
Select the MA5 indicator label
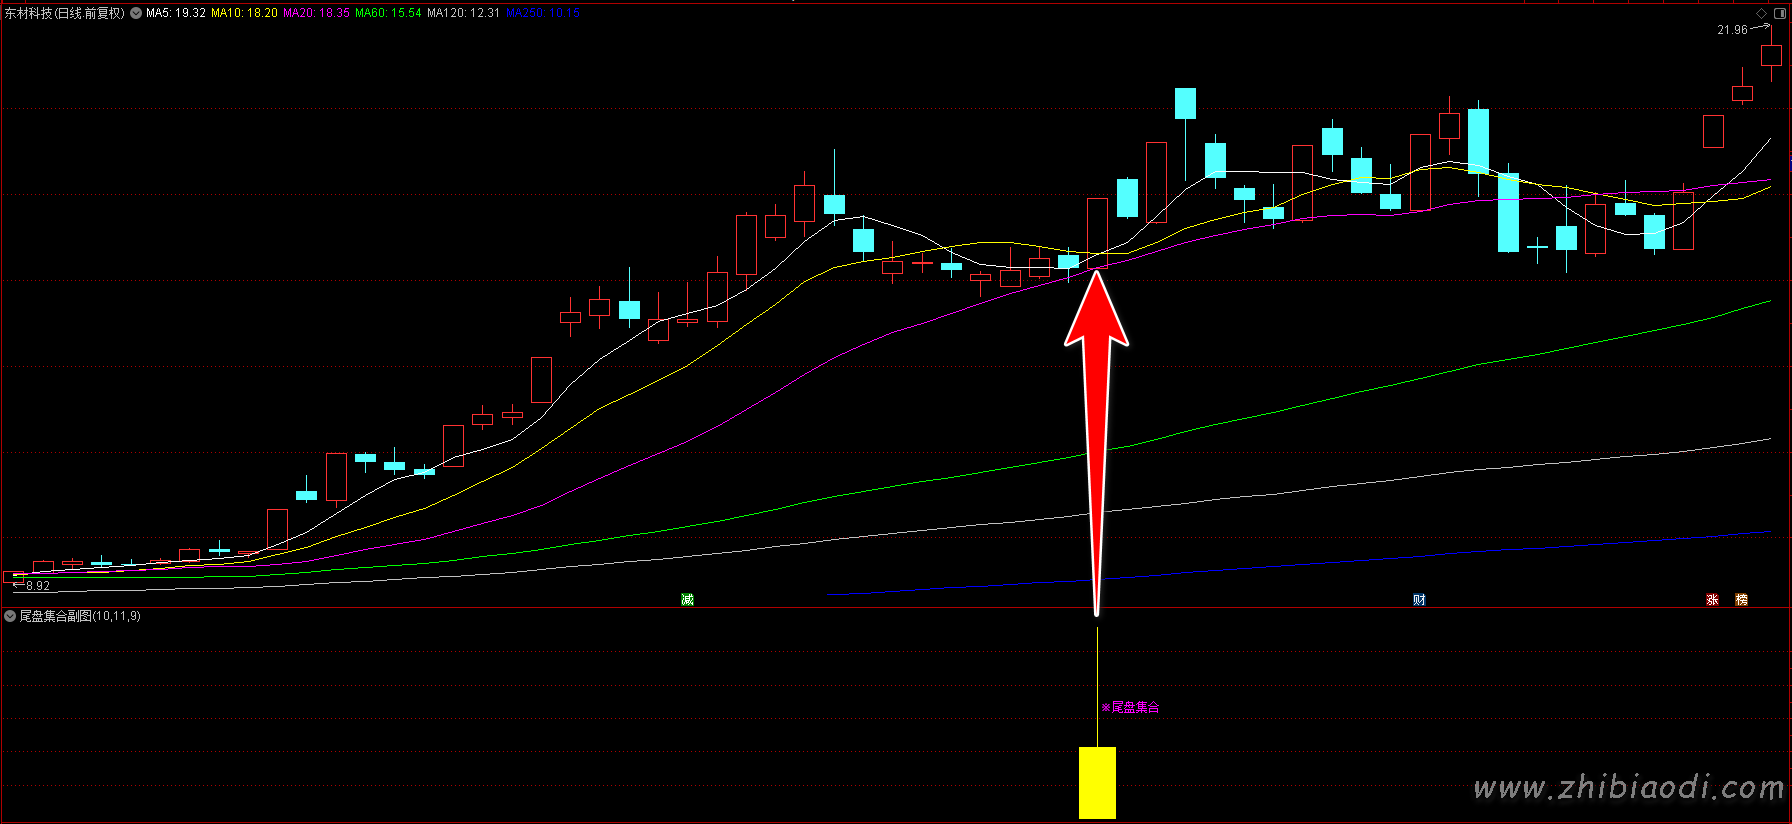coord(176,13)
